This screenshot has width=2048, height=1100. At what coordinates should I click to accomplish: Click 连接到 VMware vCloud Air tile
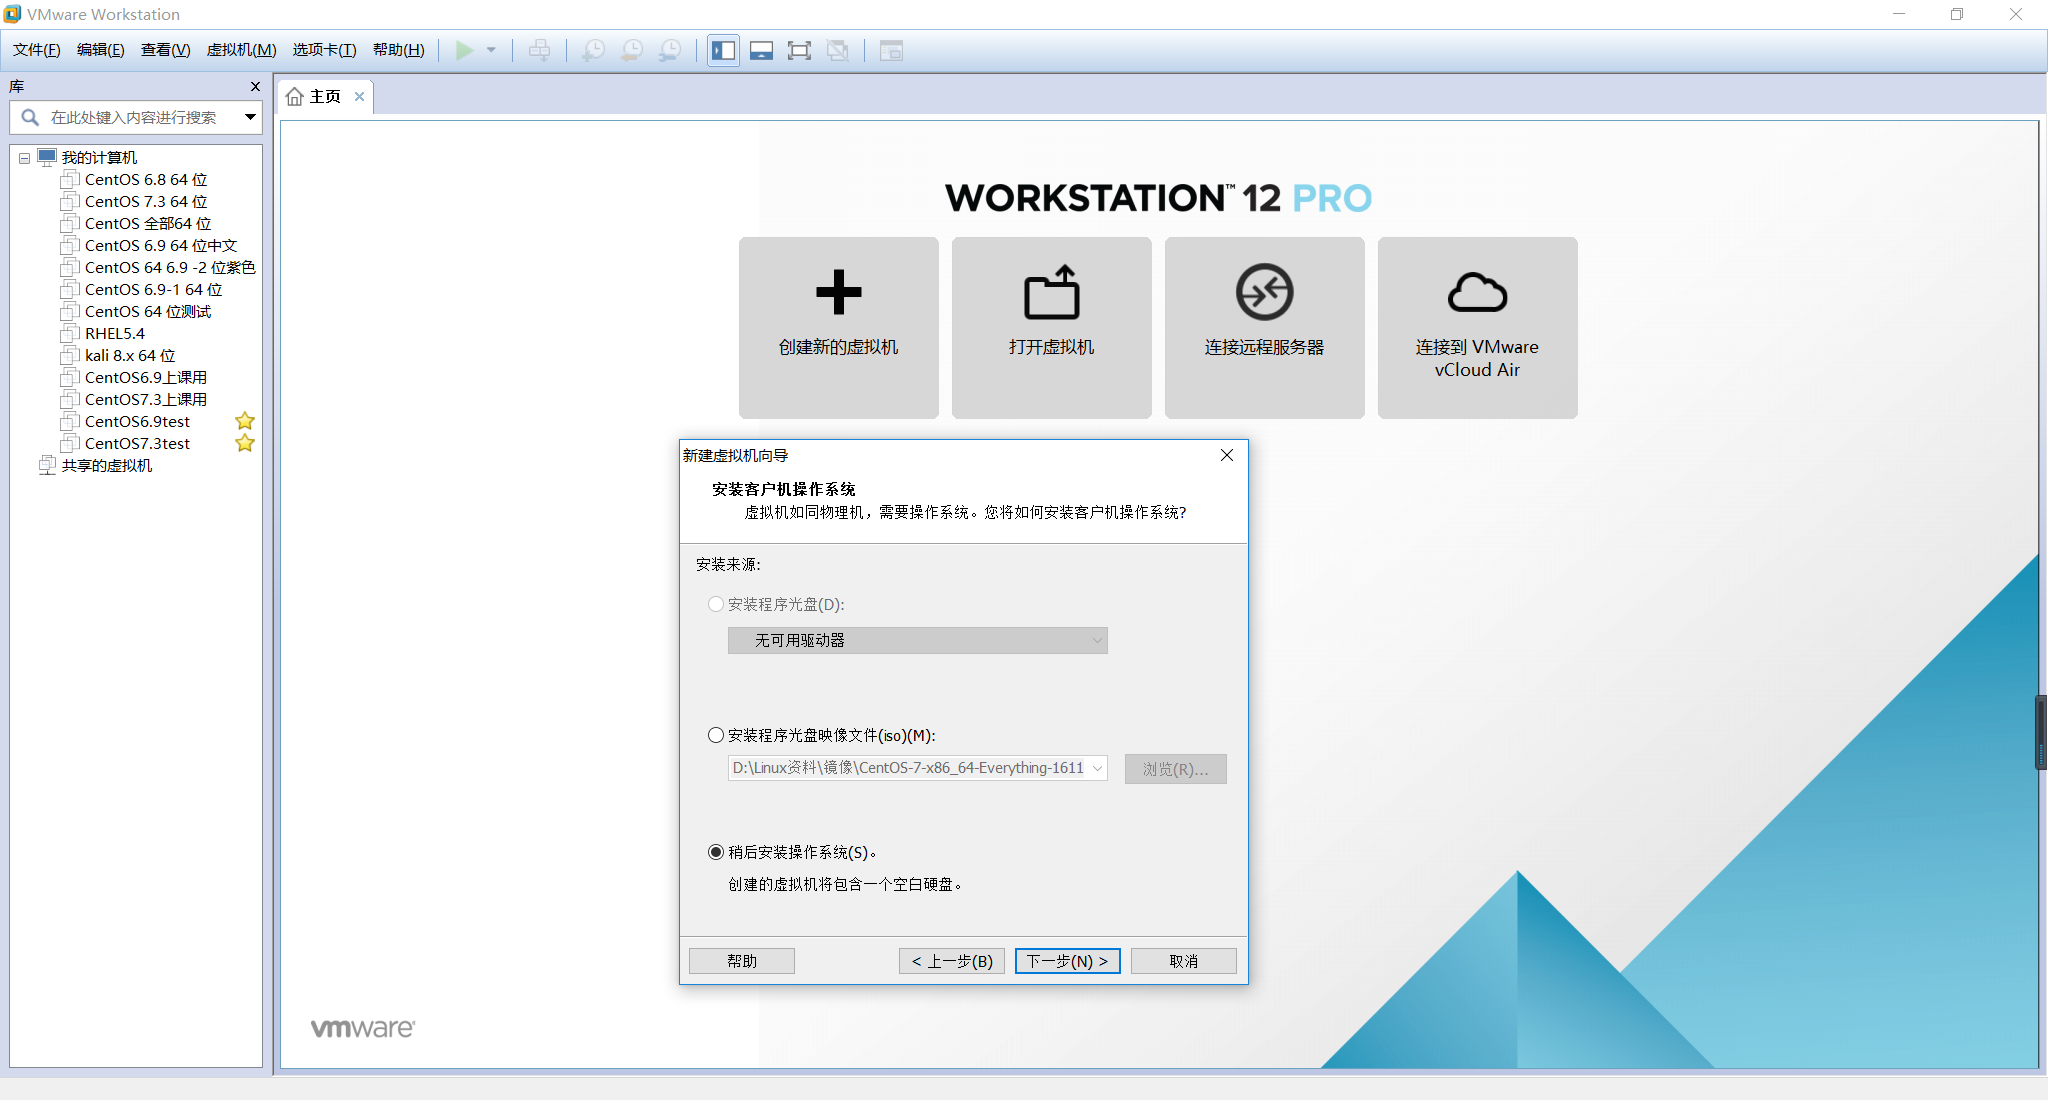pyautogui.click(x=1477, y=327)
